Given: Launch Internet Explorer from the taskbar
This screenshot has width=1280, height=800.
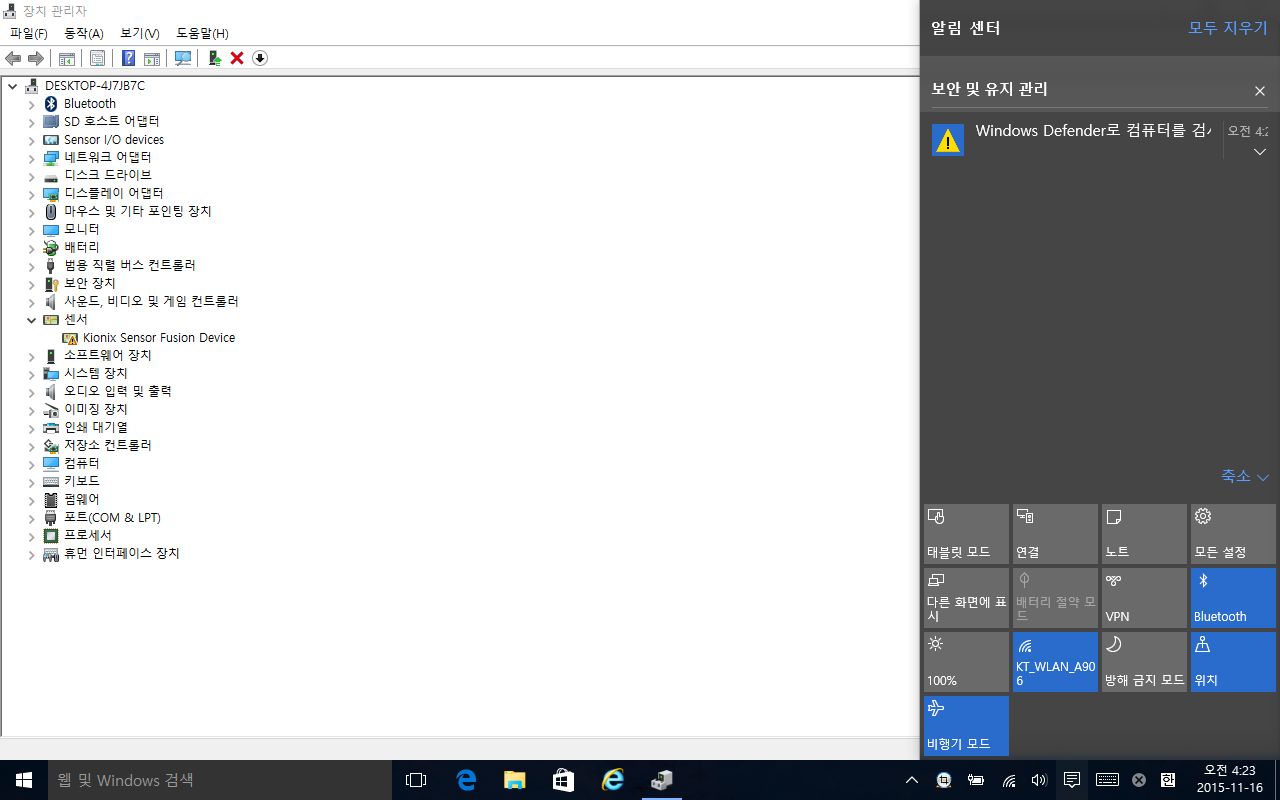Looking at the screenshot, I should (612, 780).
